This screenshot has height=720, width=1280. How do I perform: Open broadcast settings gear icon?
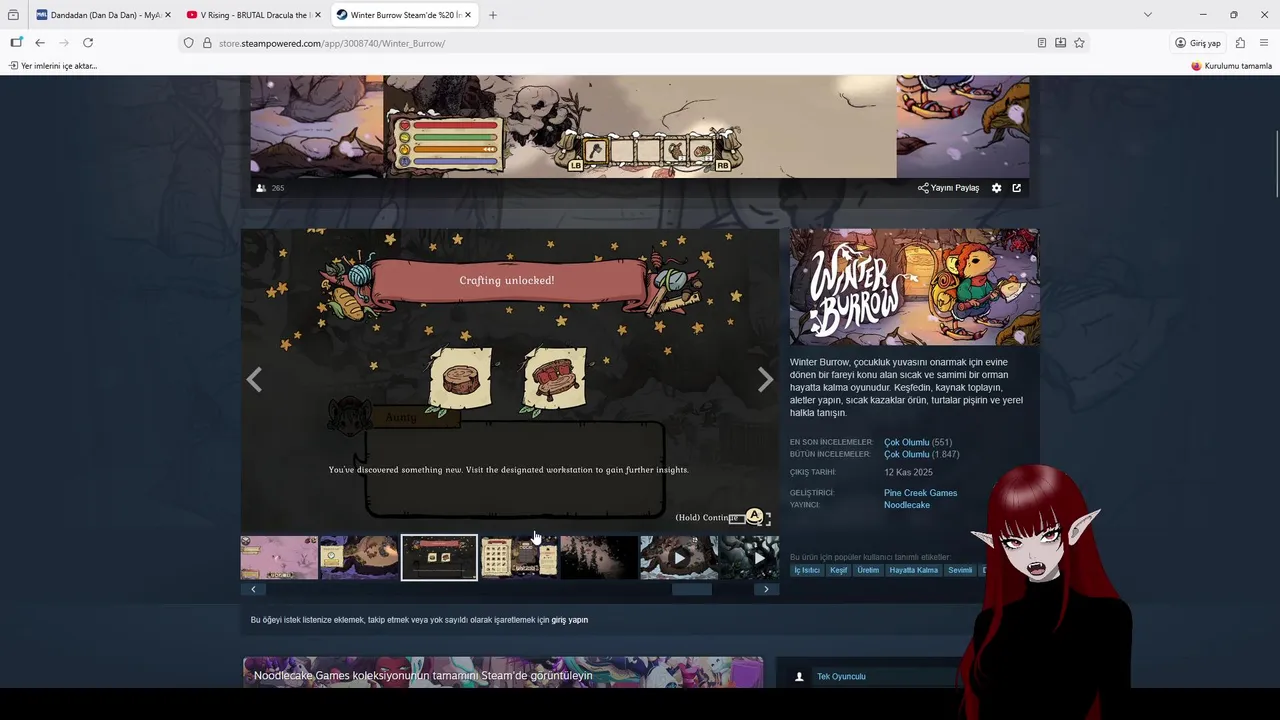(996, 188)
